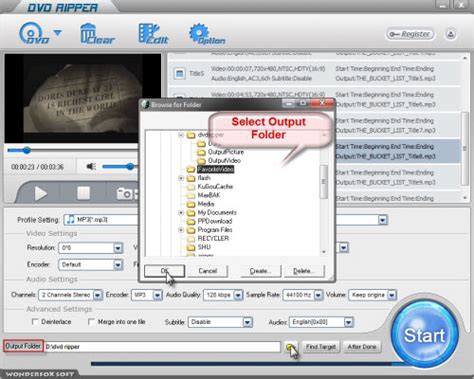Click the Clear trash icon

tap(97, 34)
